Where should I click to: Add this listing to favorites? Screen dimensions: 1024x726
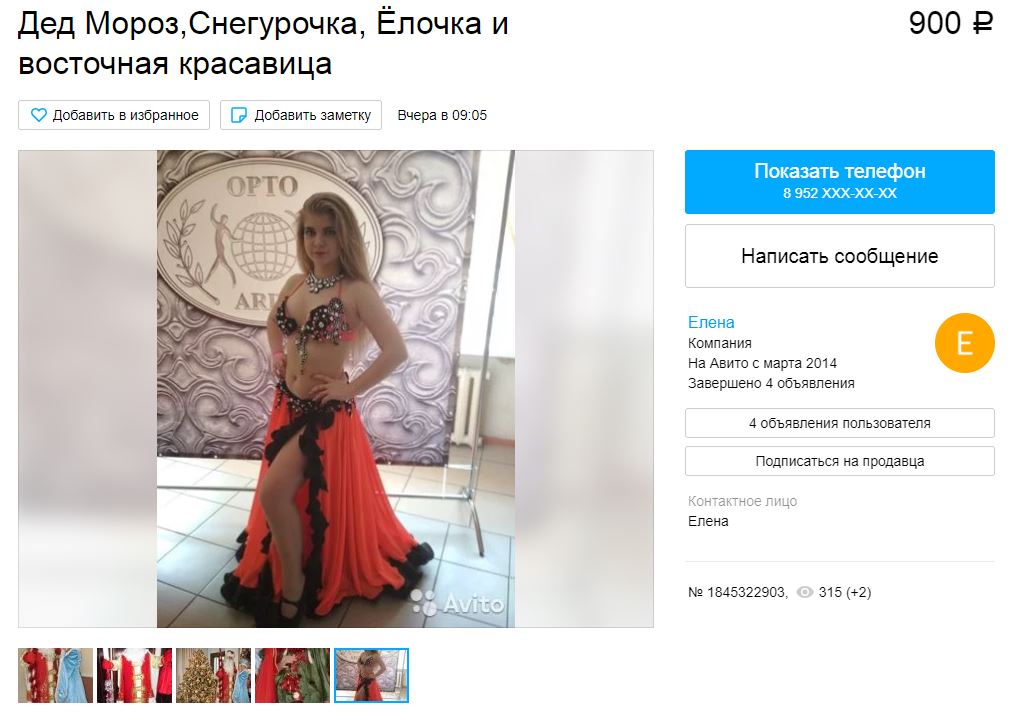tap(114, 115)
